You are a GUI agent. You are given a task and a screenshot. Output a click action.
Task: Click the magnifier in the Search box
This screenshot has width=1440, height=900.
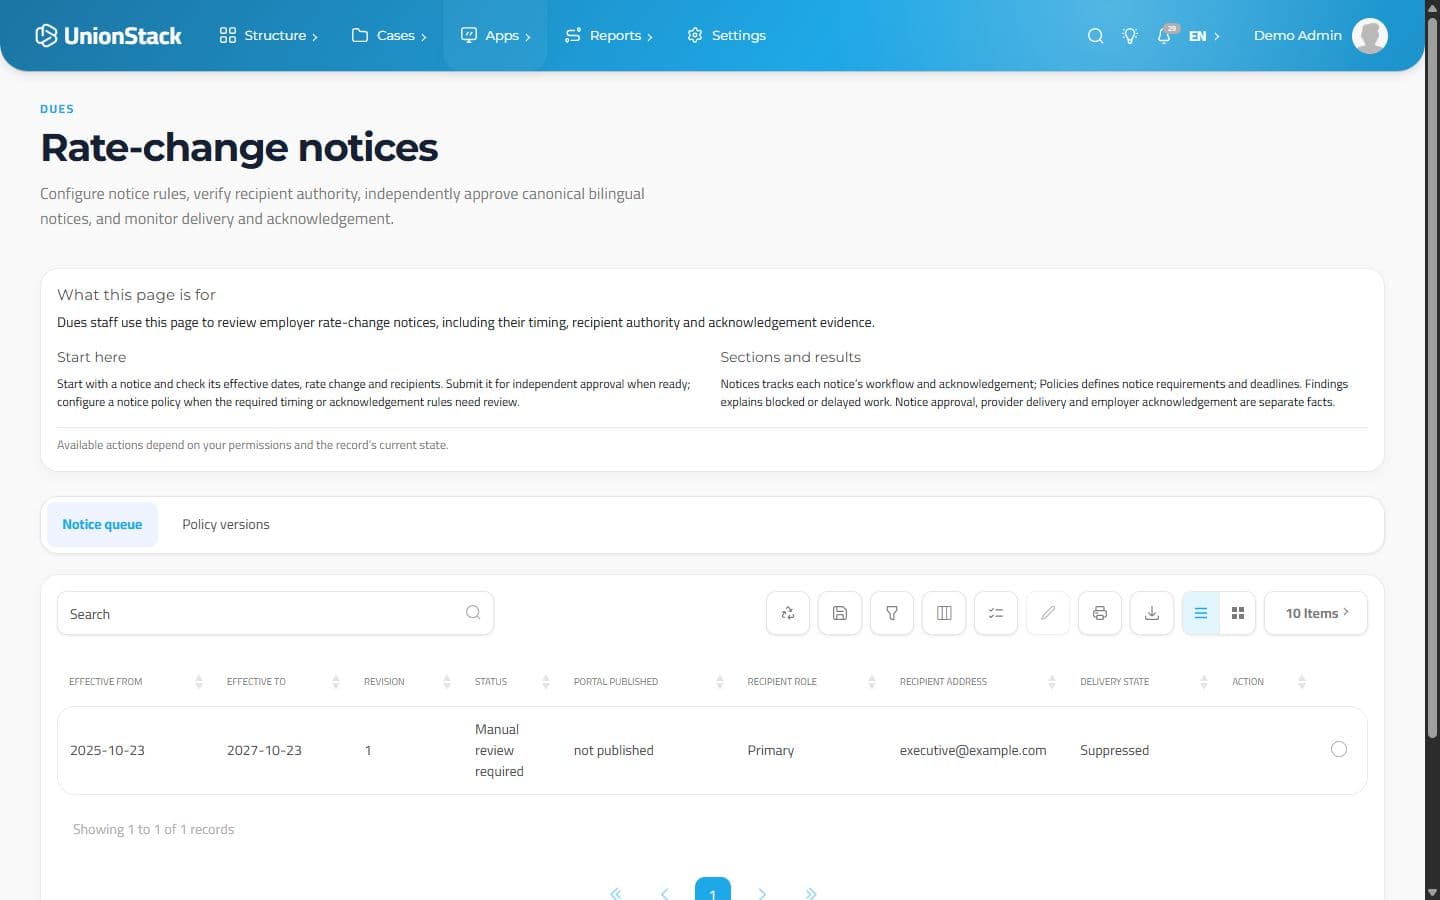(x=473, y=613)
